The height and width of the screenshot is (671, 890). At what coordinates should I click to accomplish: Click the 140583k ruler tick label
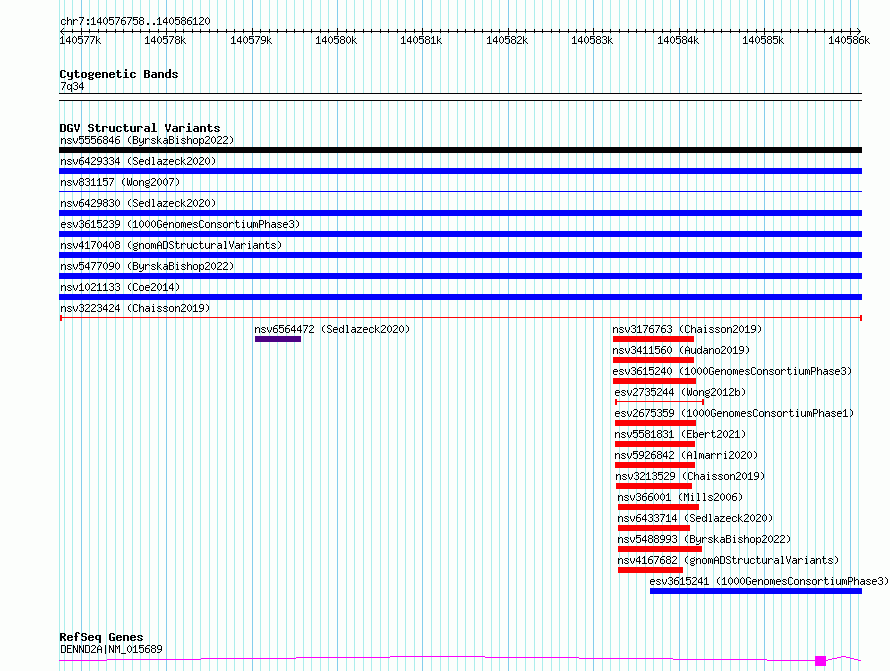[592, 40]
